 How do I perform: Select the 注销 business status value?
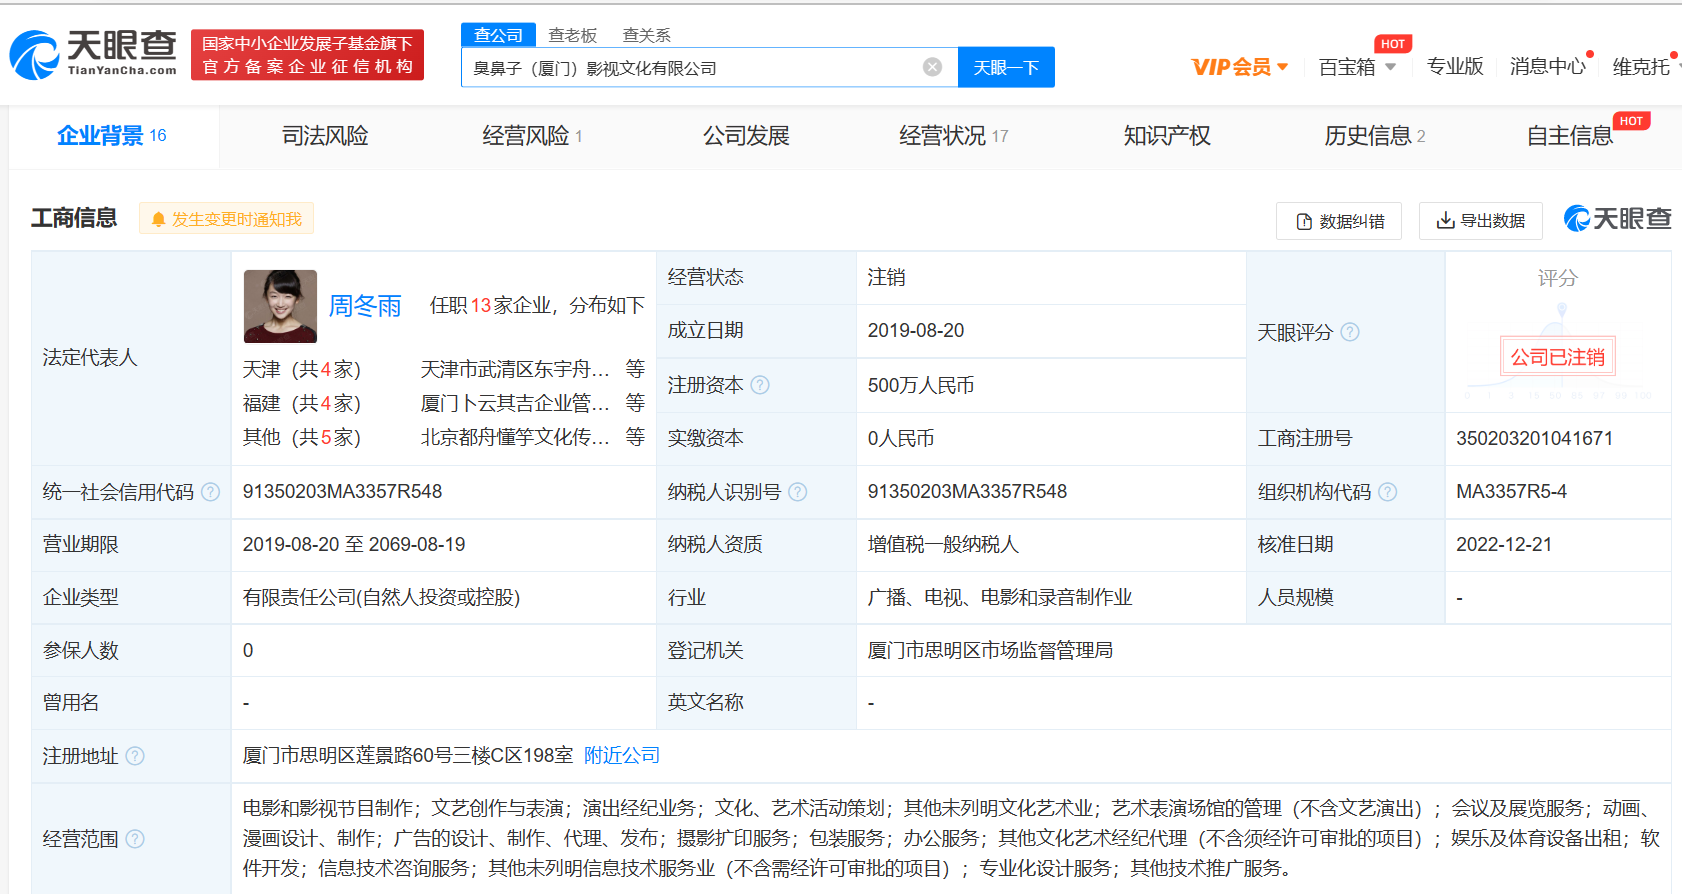(x=886, y=278)
